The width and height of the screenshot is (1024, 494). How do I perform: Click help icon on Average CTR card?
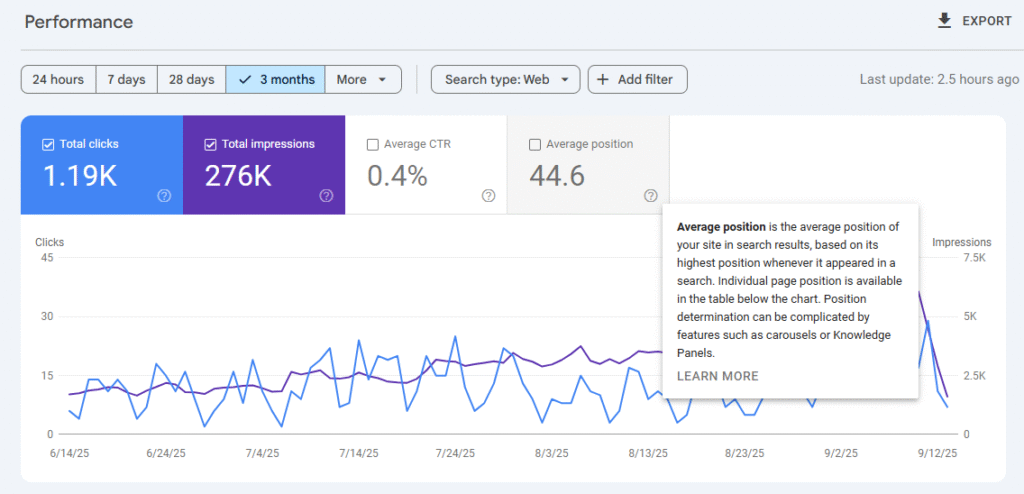click(x=488, y=196)
